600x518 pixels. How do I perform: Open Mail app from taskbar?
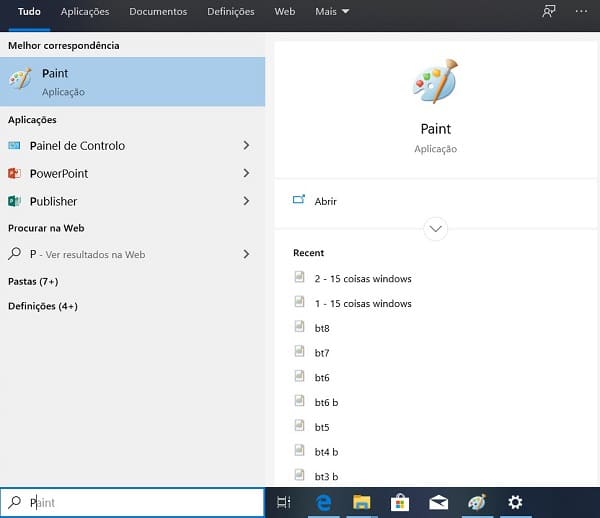(439, 502)
